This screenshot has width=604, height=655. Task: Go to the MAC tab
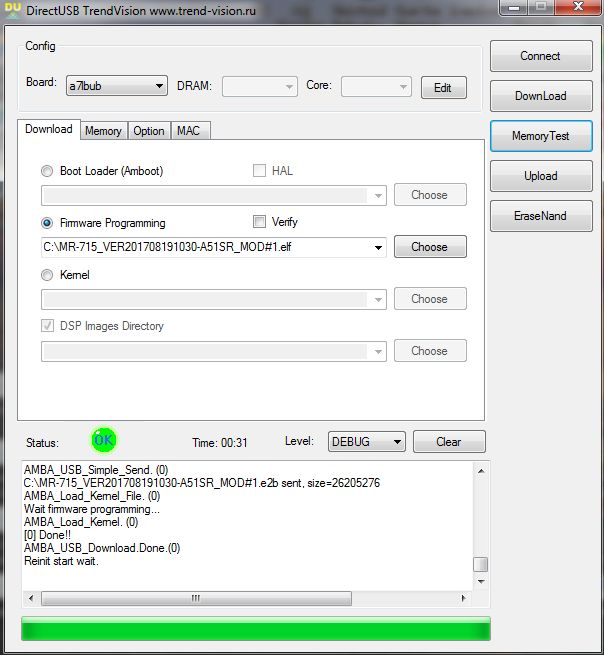(x=188, y=131)
